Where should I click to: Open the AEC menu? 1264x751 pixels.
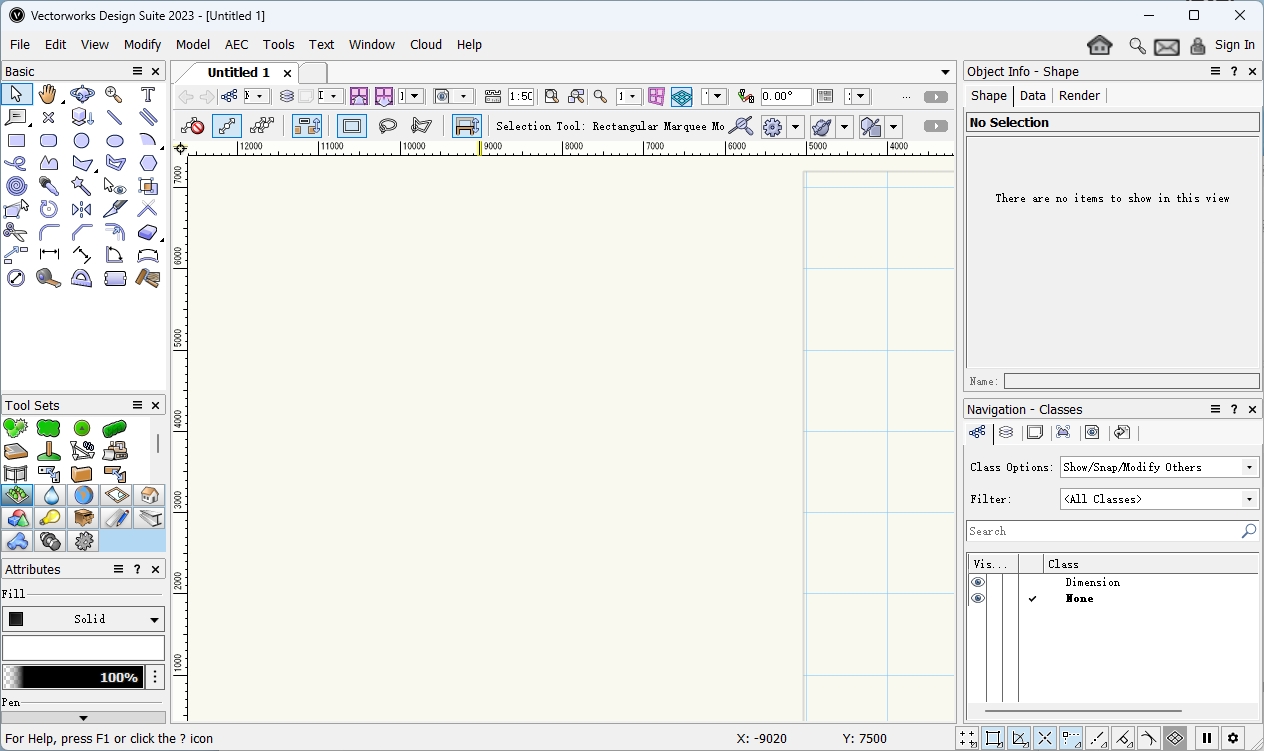[236, 45]
